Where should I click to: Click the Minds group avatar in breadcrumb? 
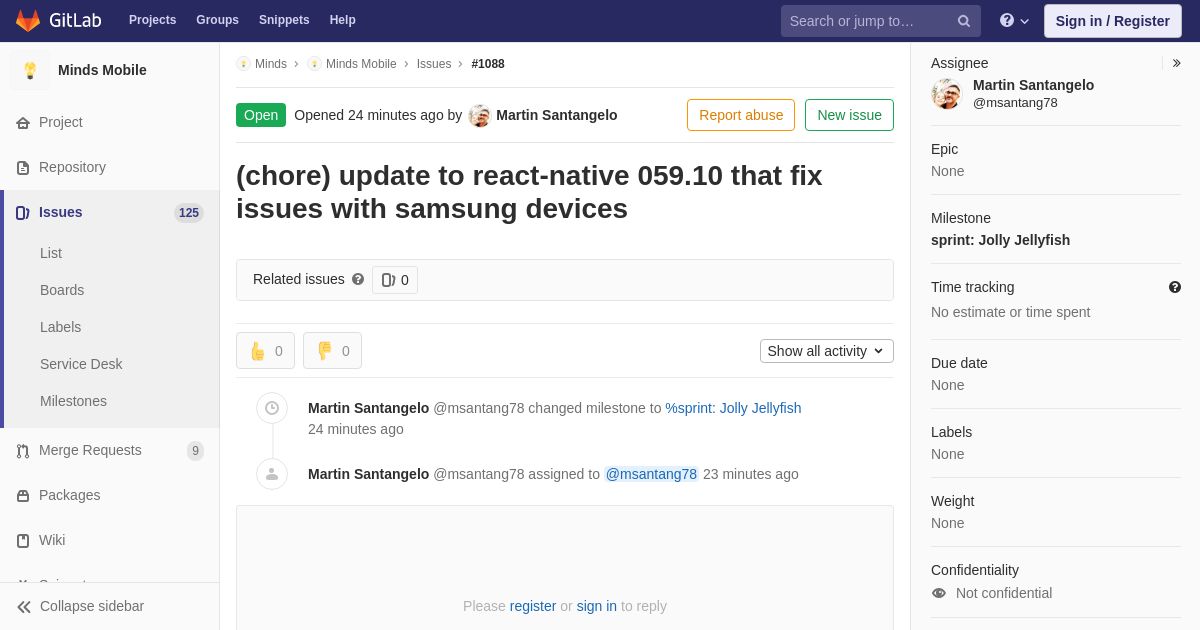243,64
